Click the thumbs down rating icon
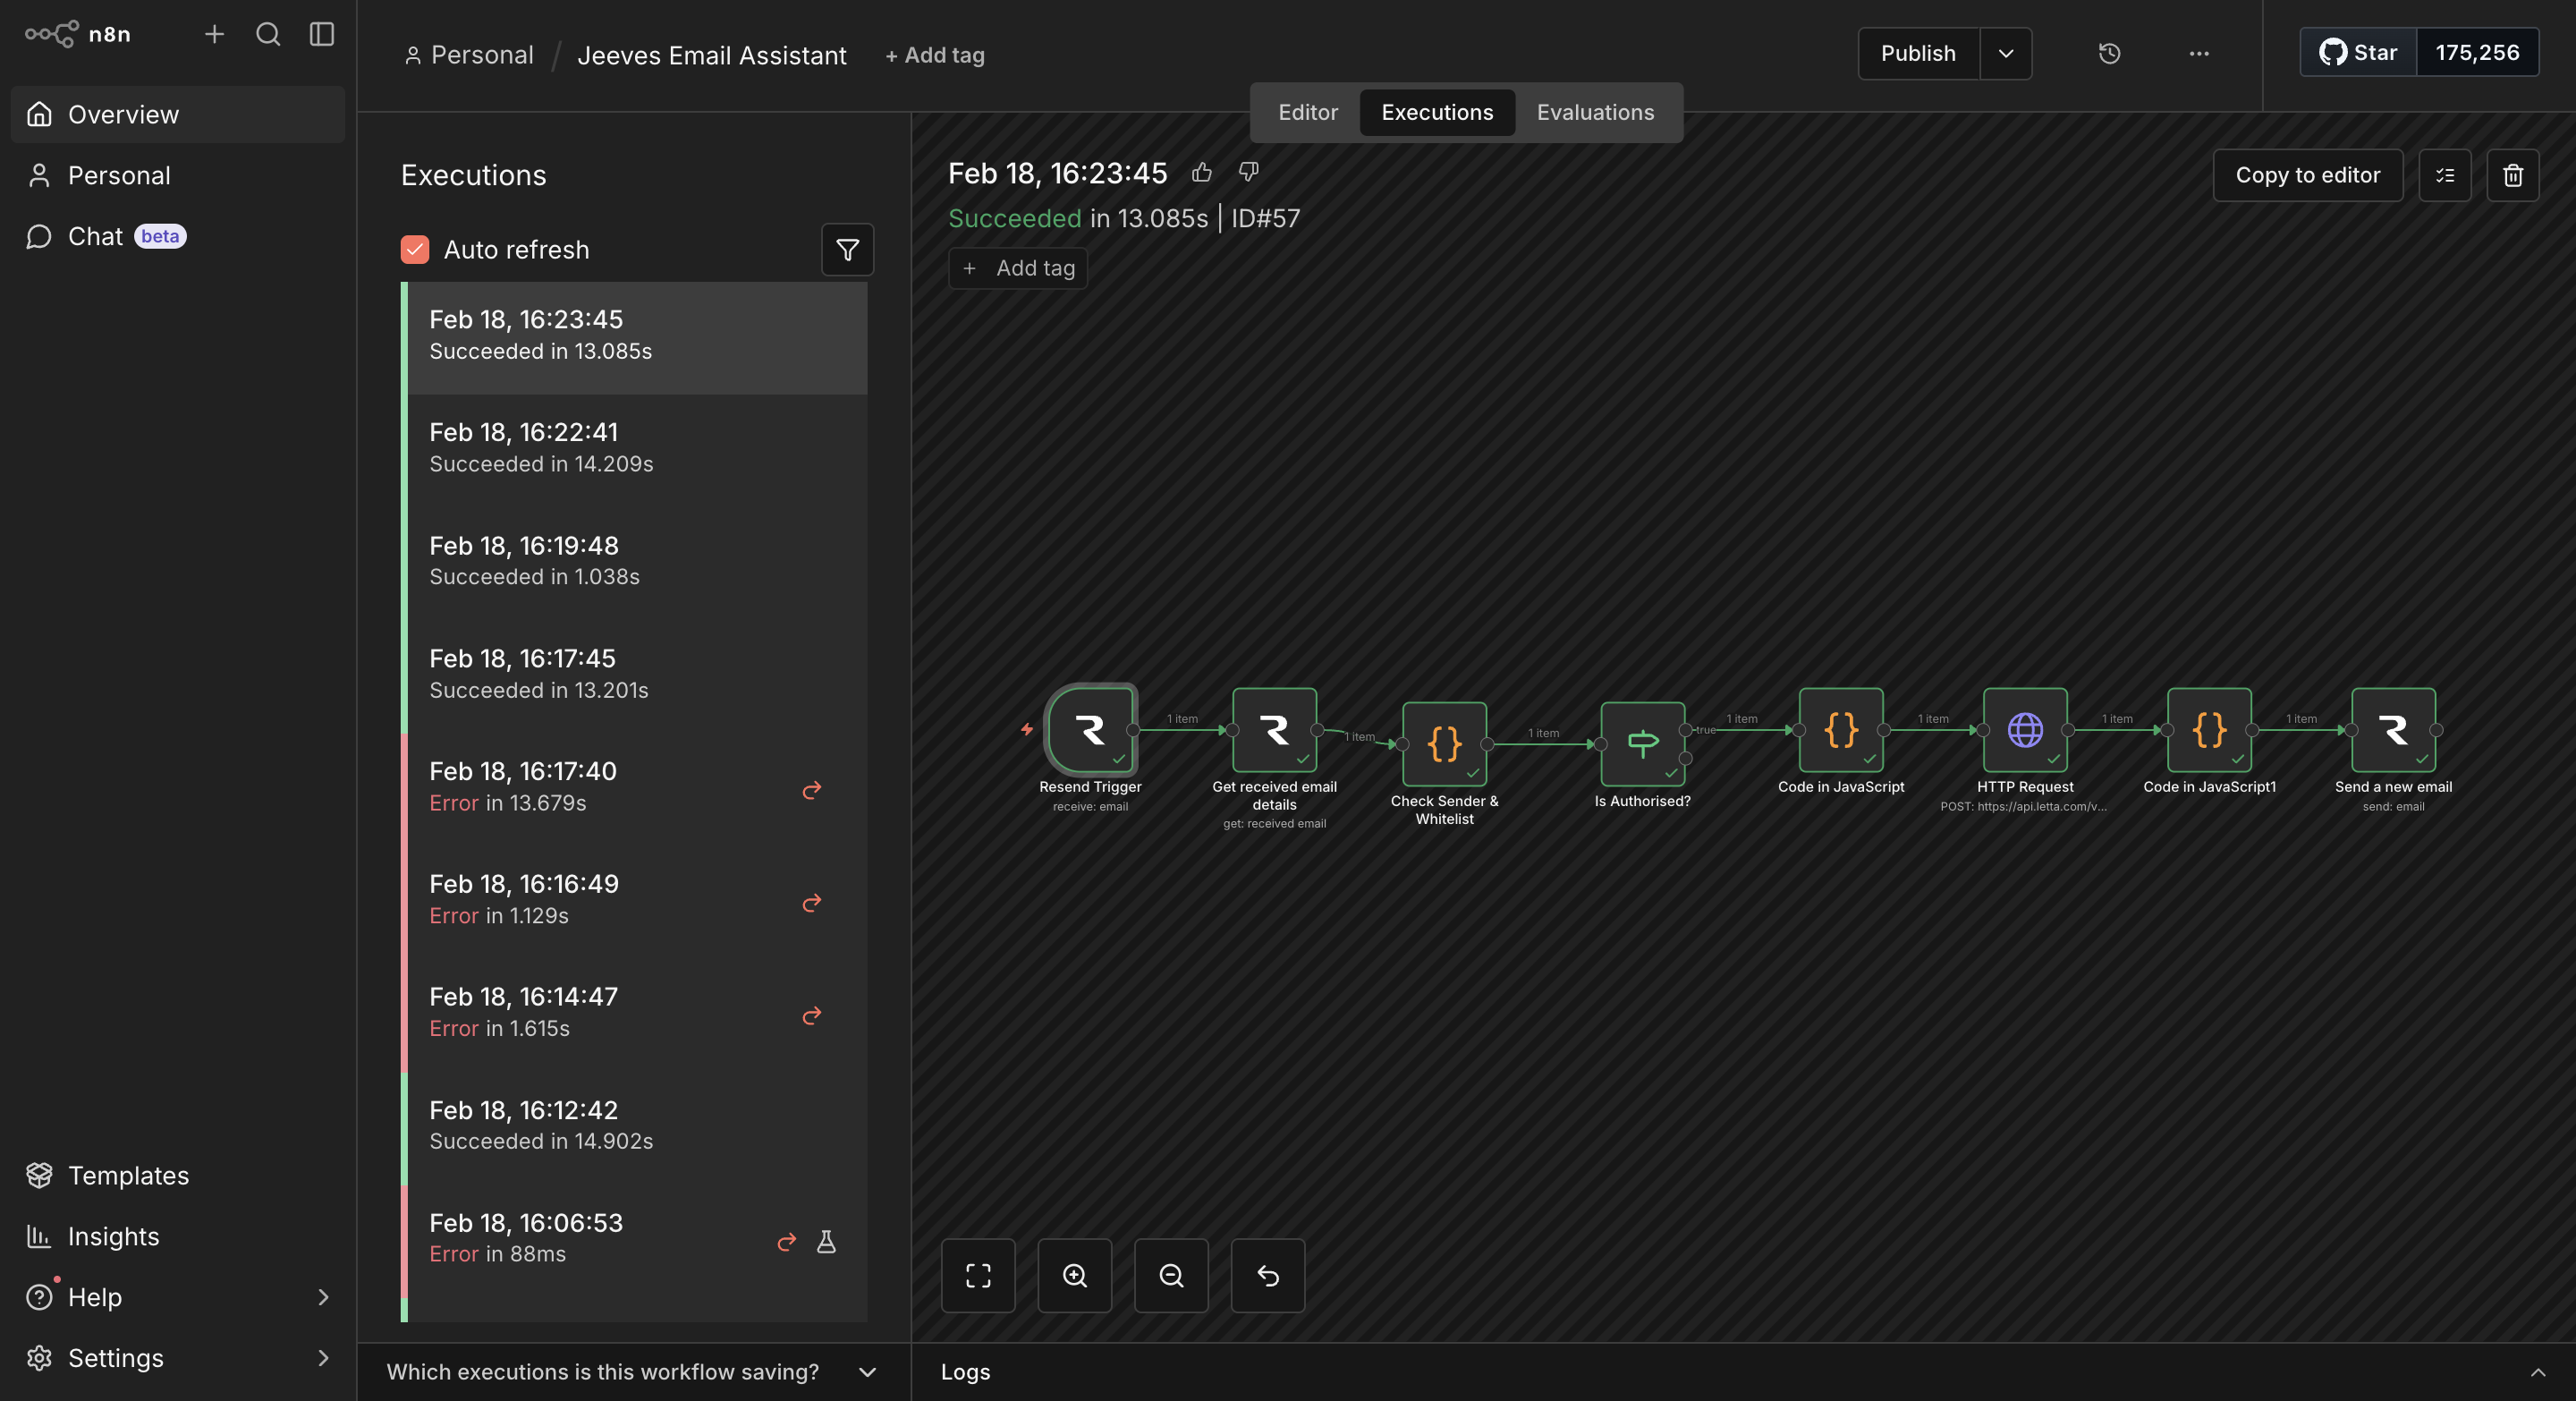2576x1401 pixels. [1248, 172]
